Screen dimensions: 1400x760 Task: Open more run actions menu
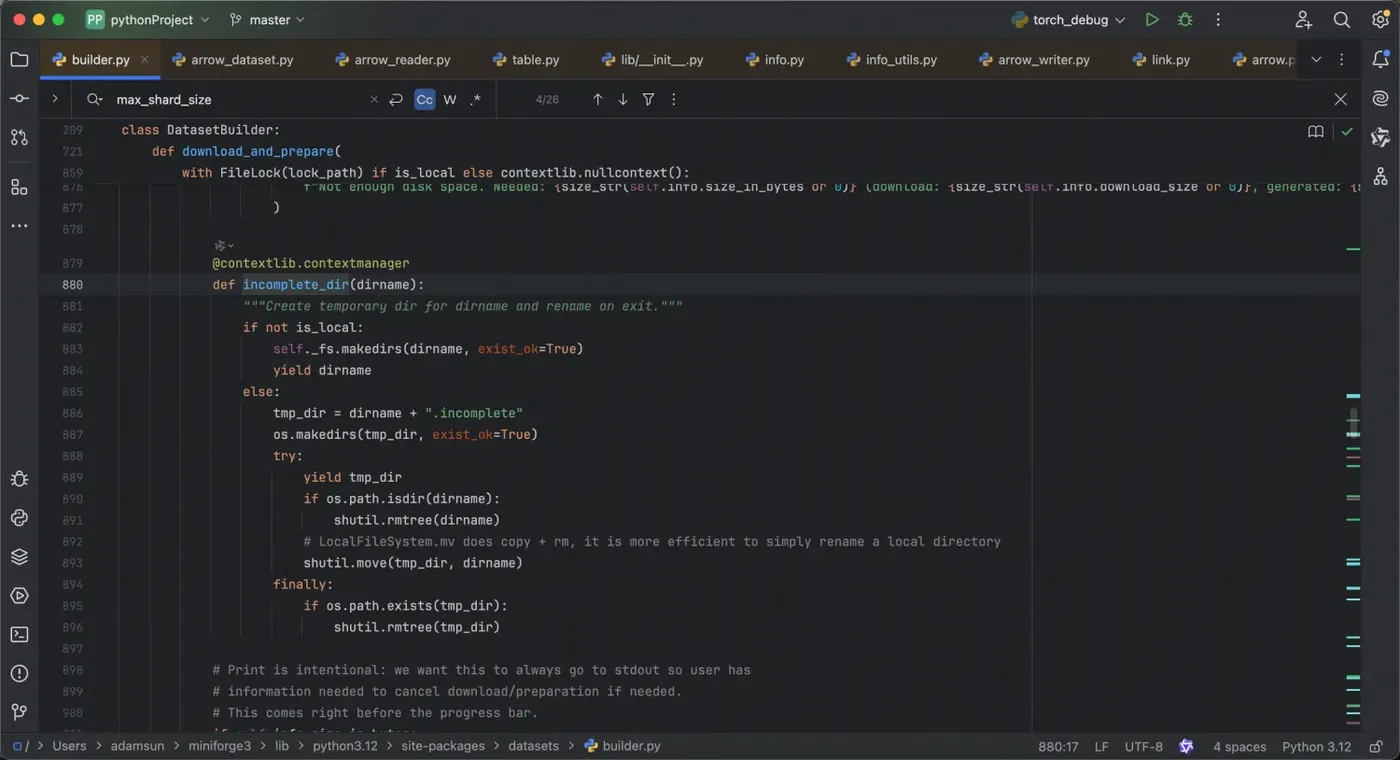click(1218, 20)
